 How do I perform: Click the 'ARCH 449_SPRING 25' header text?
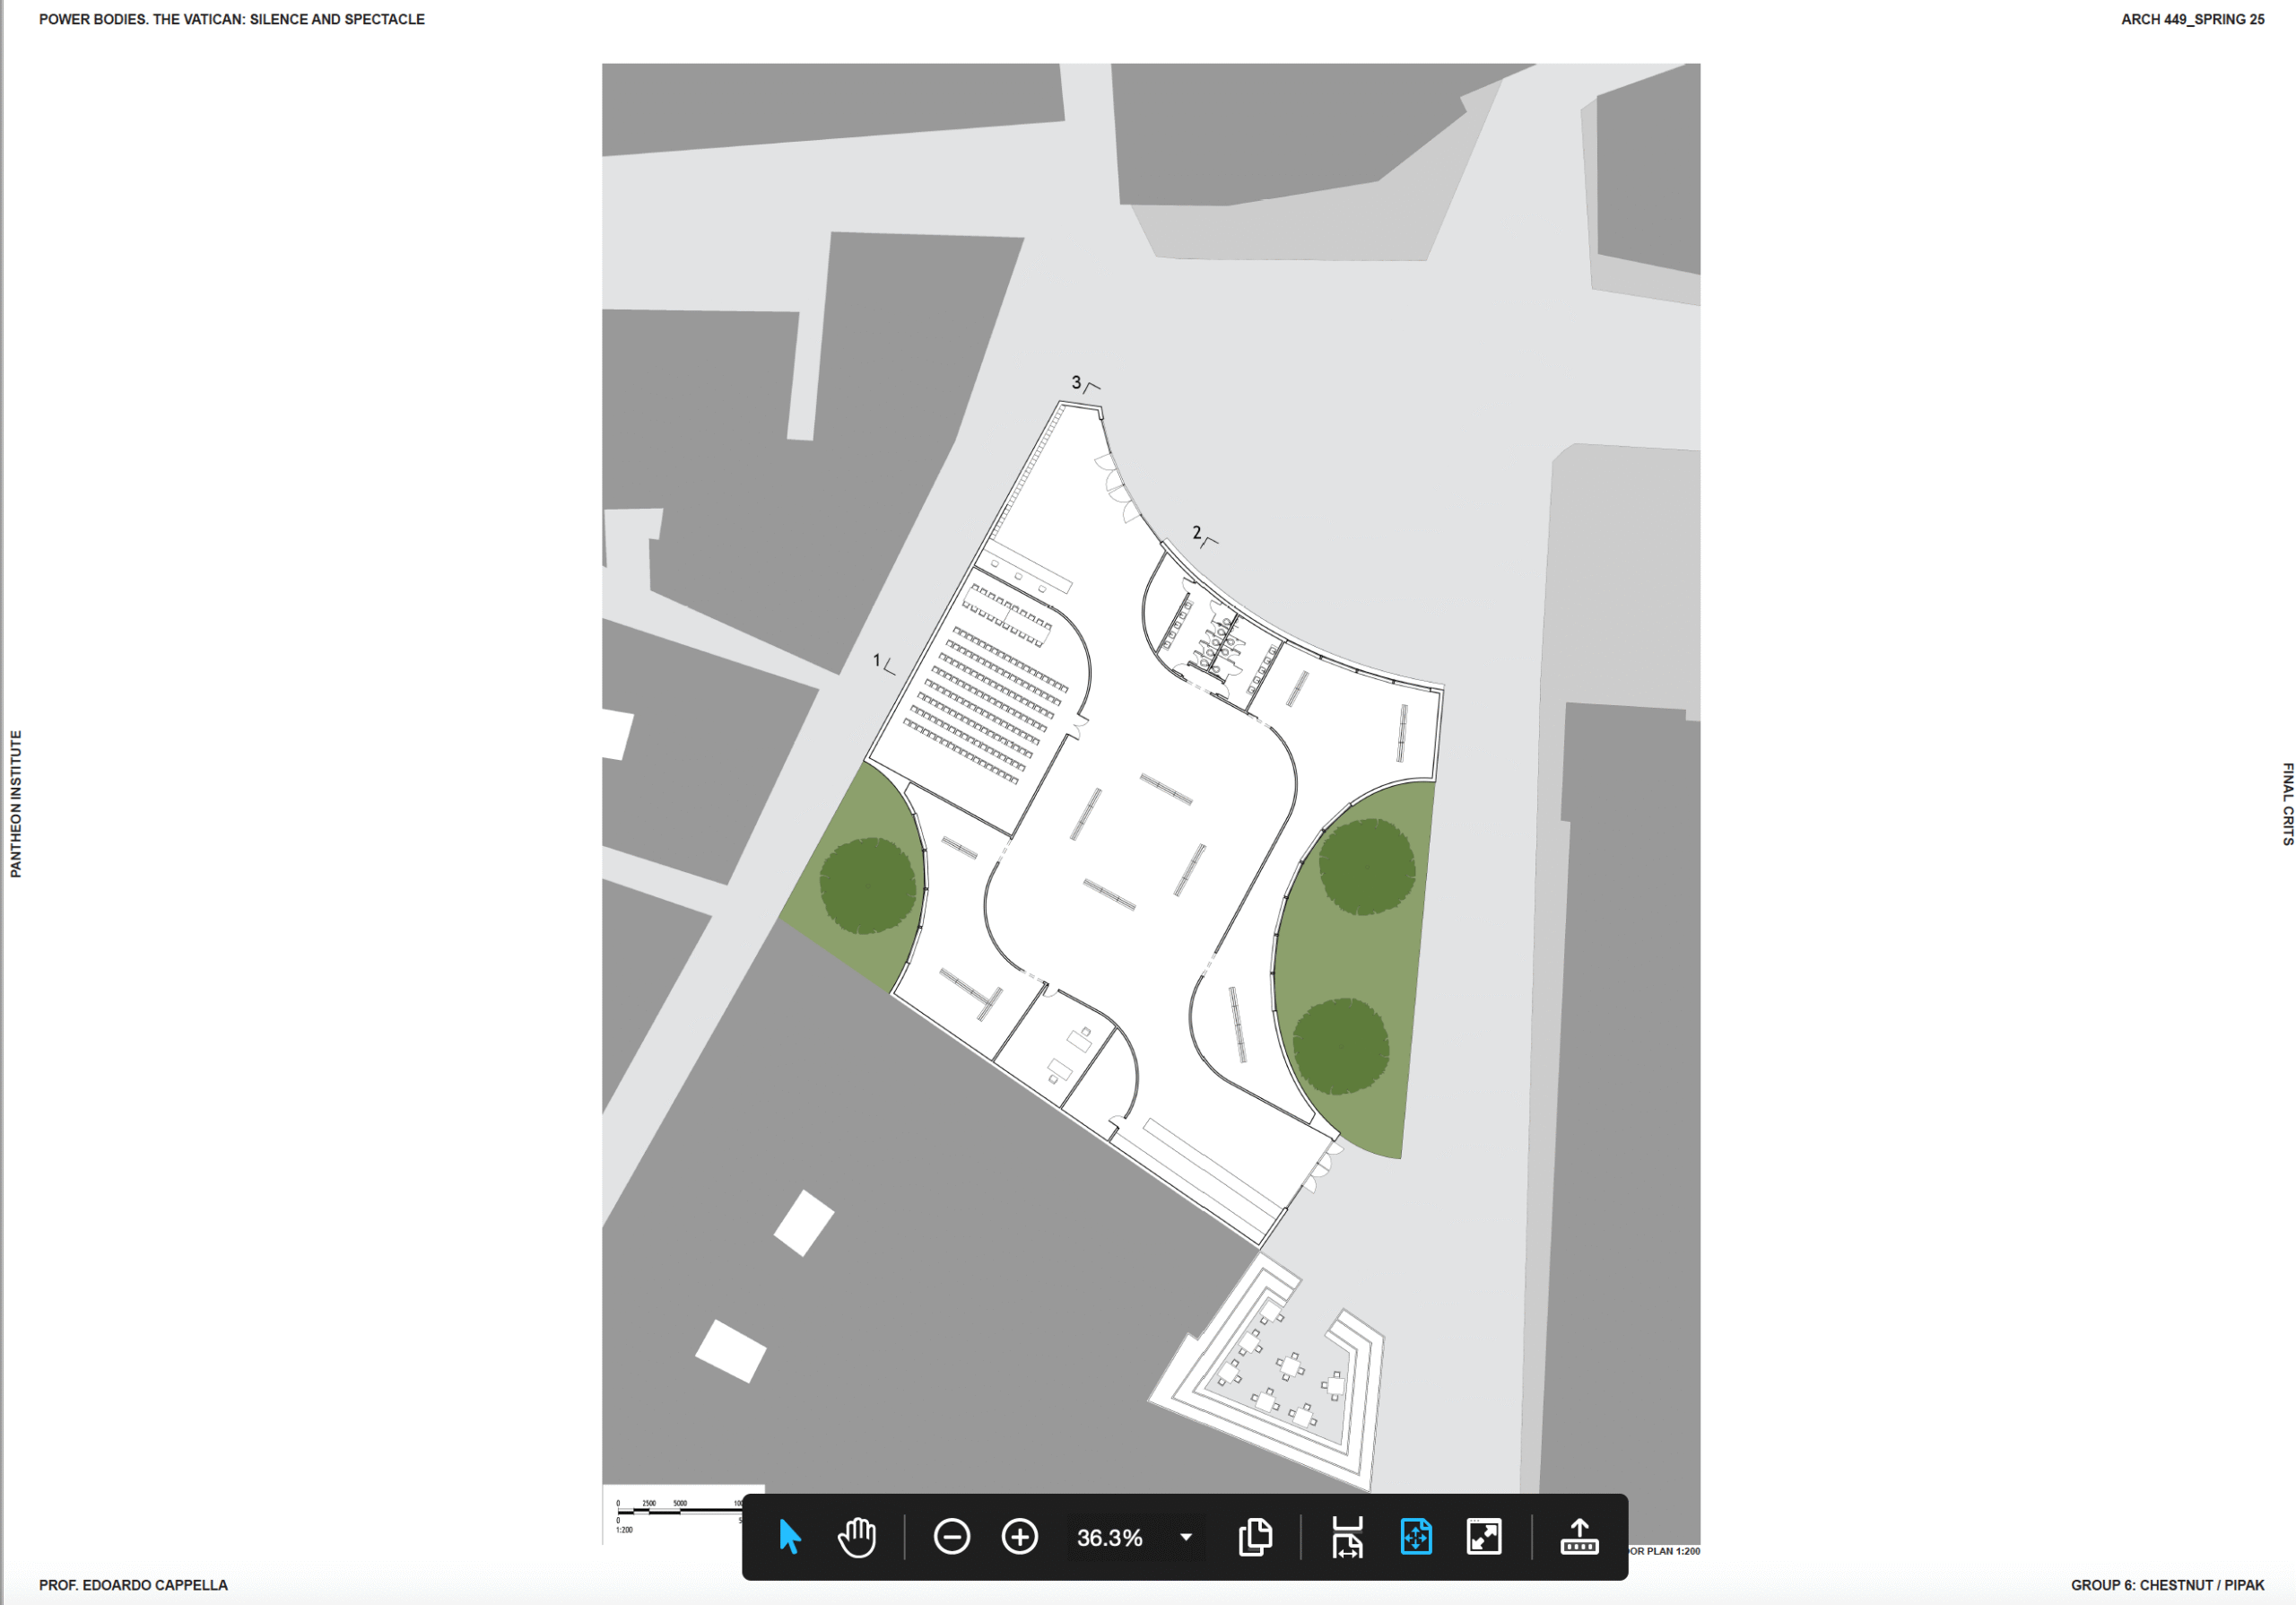coord(2192,19)
